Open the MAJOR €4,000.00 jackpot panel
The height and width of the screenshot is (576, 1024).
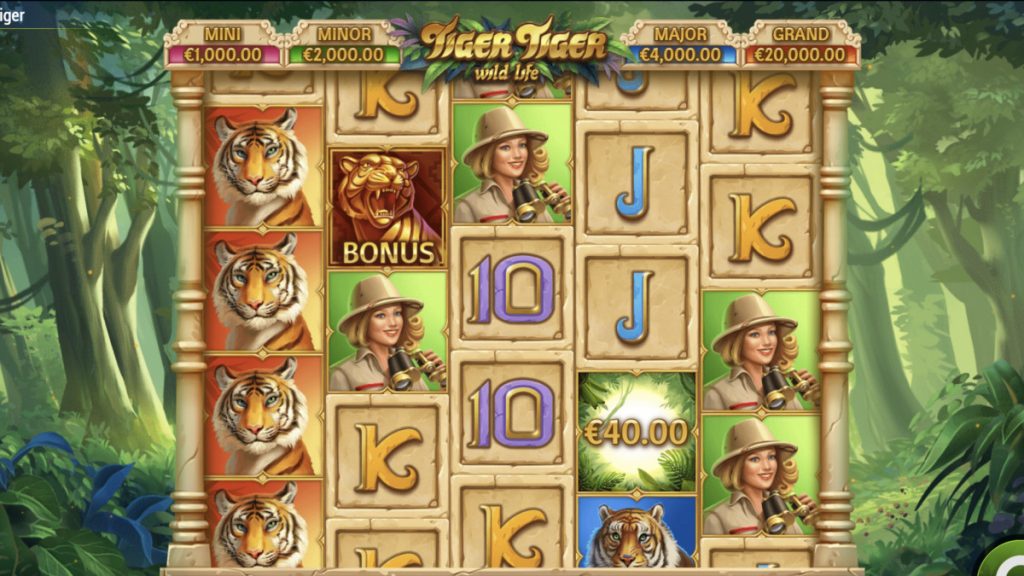click(680, 45)
